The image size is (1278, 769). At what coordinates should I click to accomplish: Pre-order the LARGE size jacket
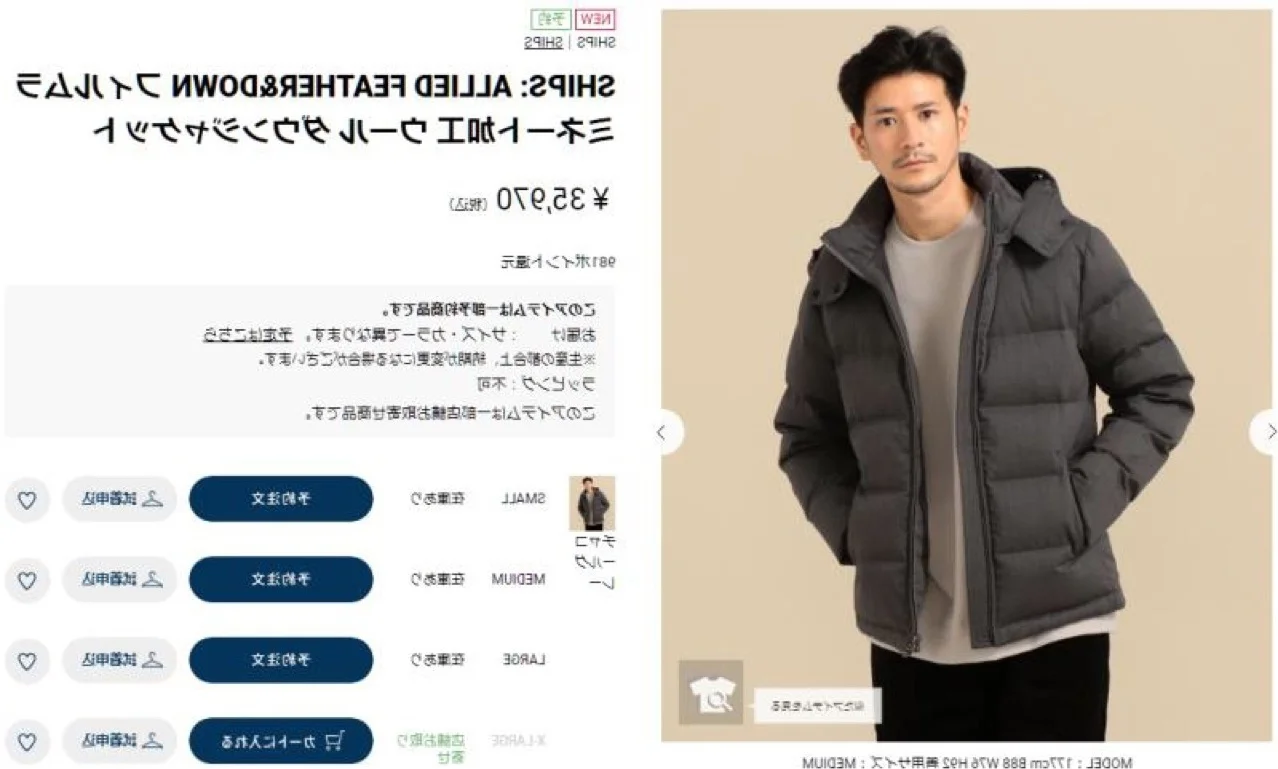click(x=281, y=661)
